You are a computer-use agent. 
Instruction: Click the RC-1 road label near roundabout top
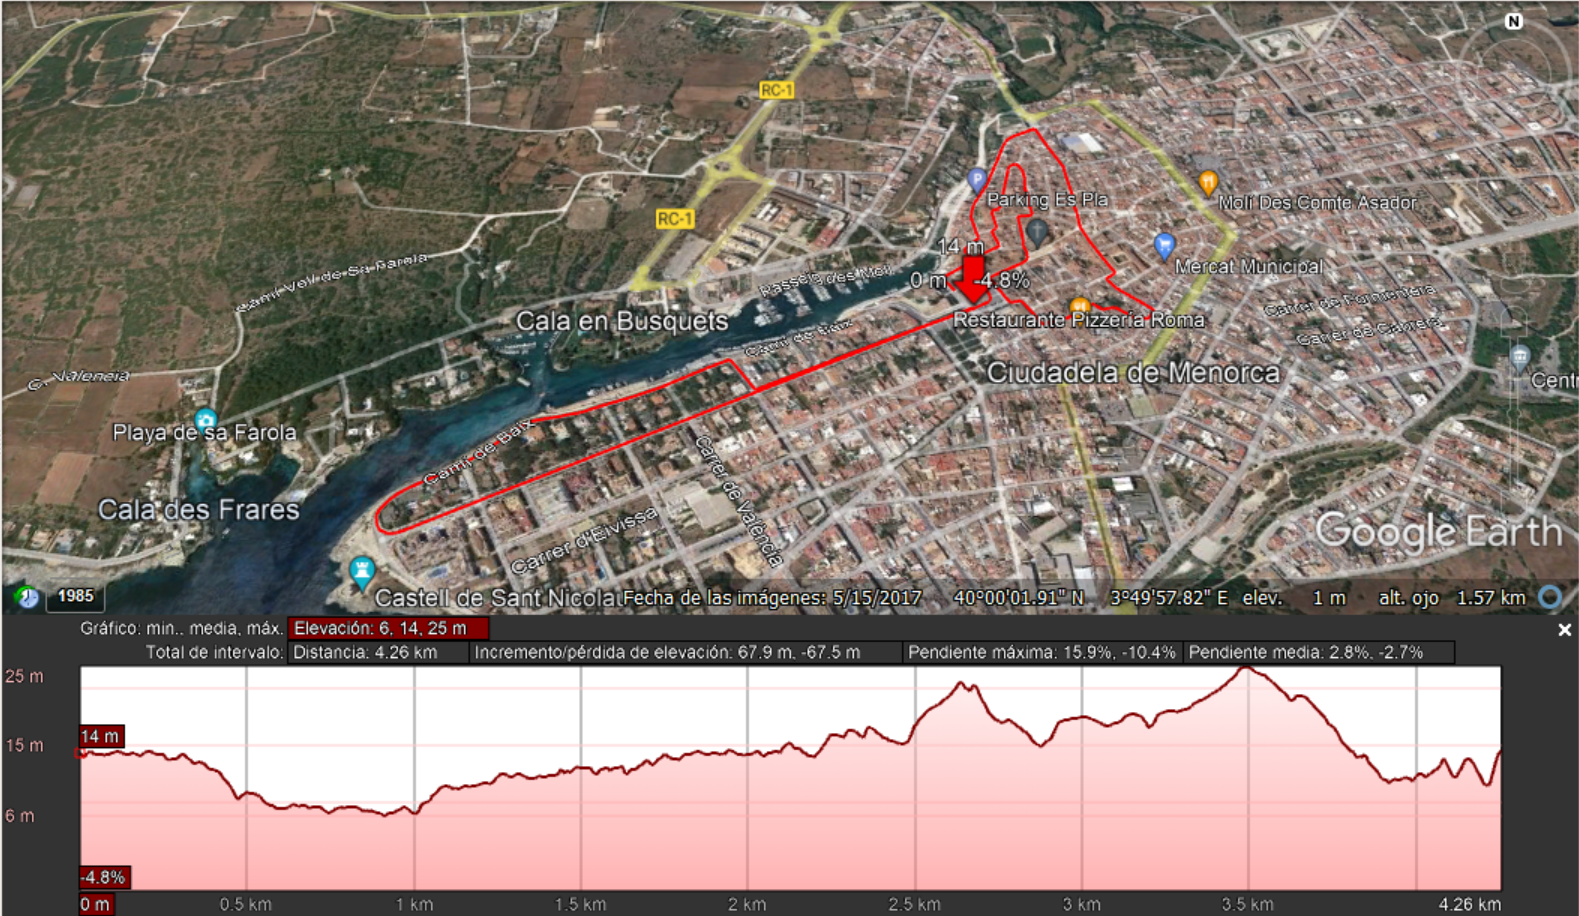coord(776,90)
